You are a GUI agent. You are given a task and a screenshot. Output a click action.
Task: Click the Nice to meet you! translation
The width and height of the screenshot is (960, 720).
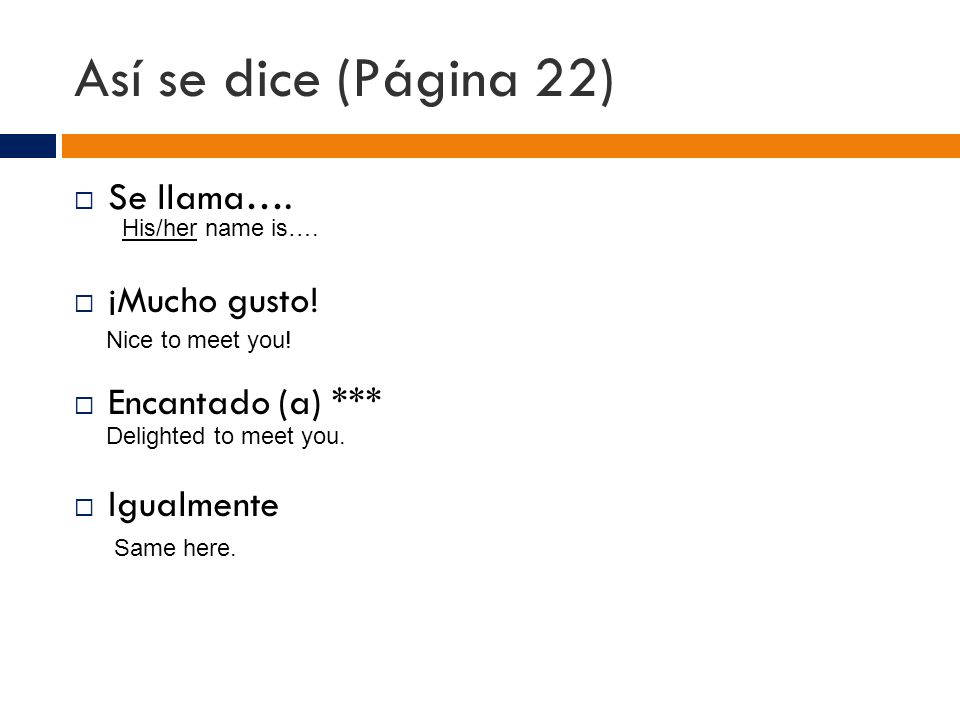(198, 340)
